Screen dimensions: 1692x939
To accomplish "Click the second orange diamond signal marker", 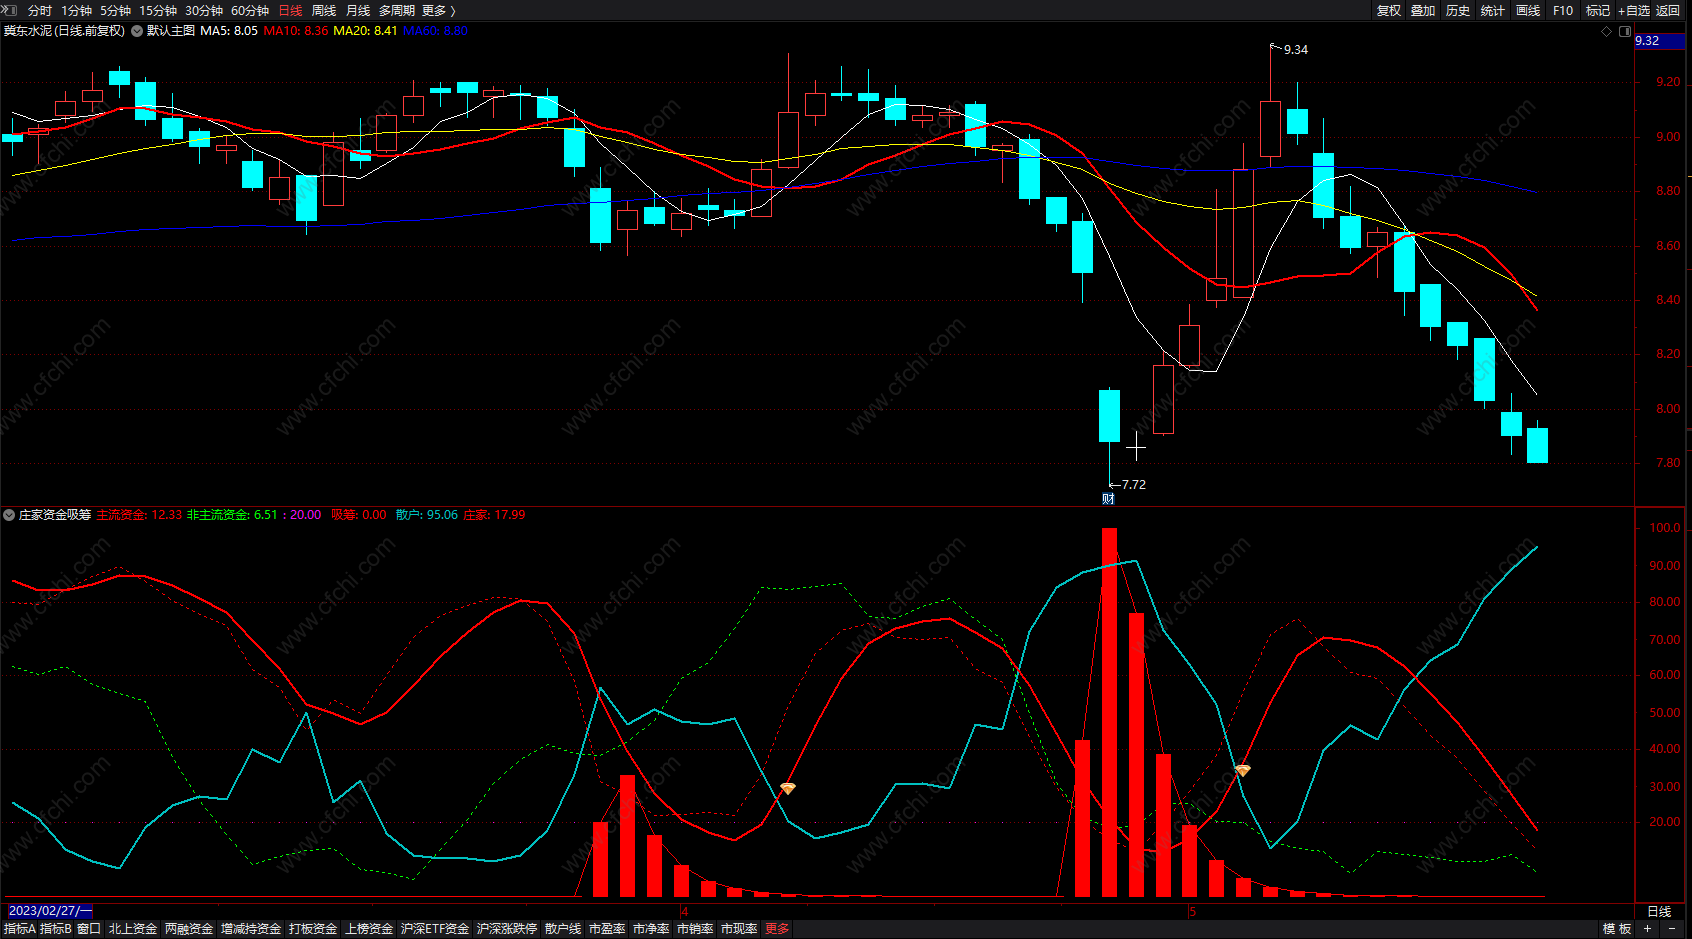I will click(x=1243, y=771).
